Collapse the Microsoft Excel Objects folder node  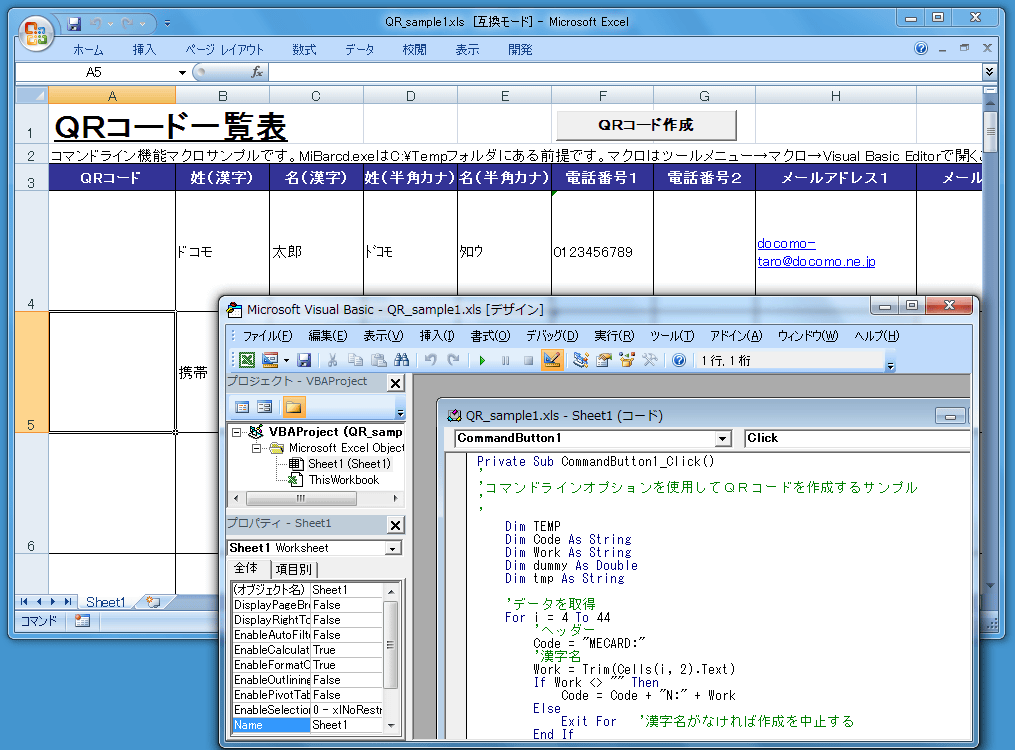tap(256, 448)
